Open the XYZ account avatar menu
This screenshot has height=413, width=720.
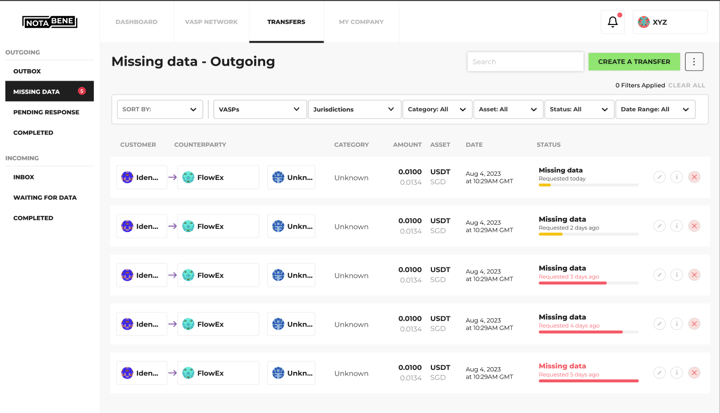(670, 22)
